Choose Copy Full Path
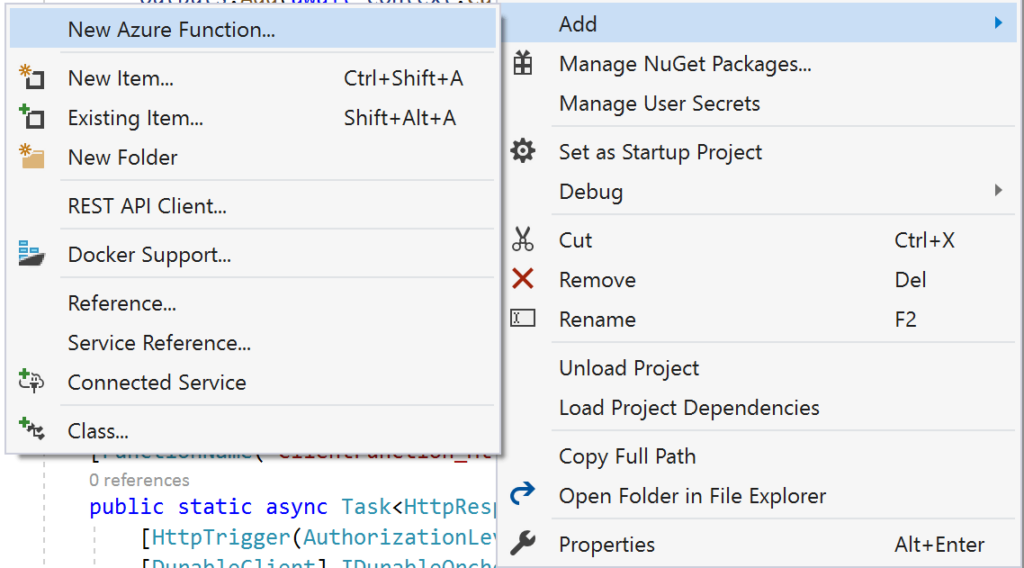The image size is (1024, 568). coord(760,456)
